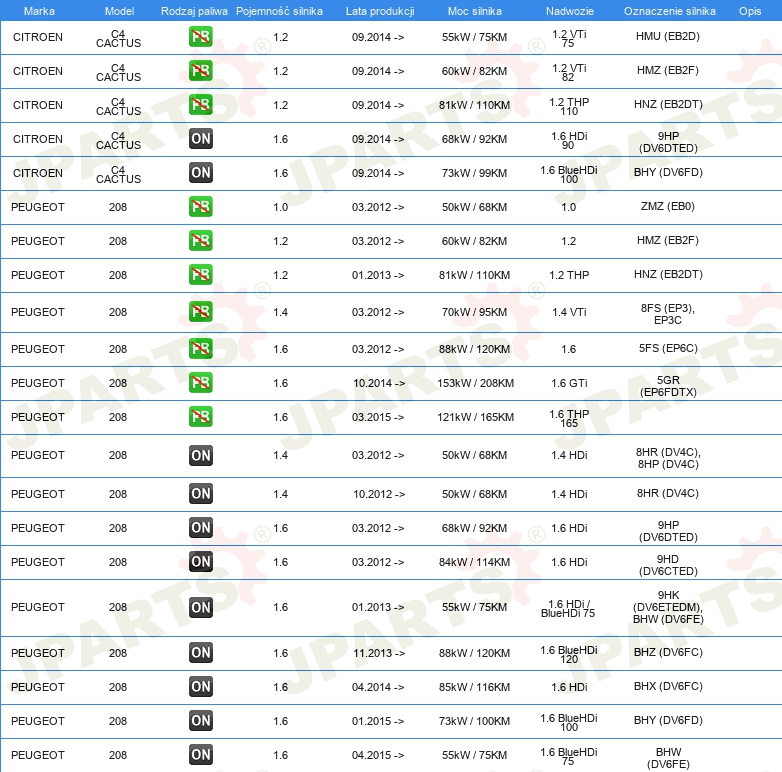Select cell 81kW / 110KM in Citroen row
The image size is (782, 772).
474,105
